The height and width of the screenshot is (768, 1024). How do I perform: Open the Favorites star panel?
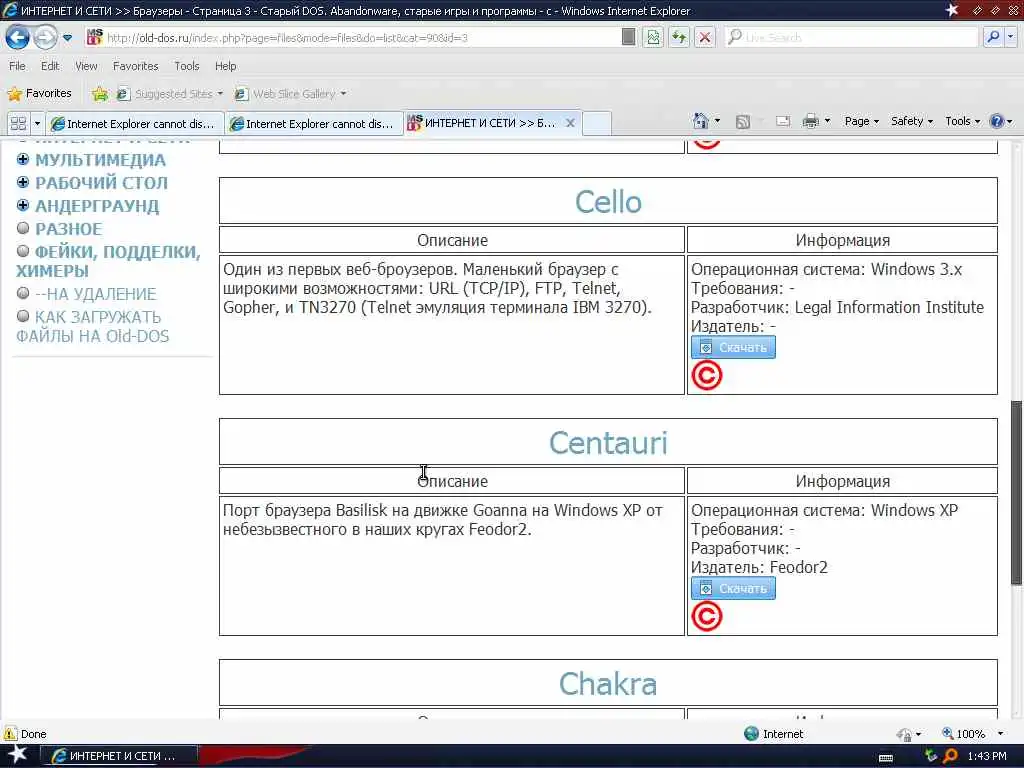pyautogui.click(x=39, y=93)
